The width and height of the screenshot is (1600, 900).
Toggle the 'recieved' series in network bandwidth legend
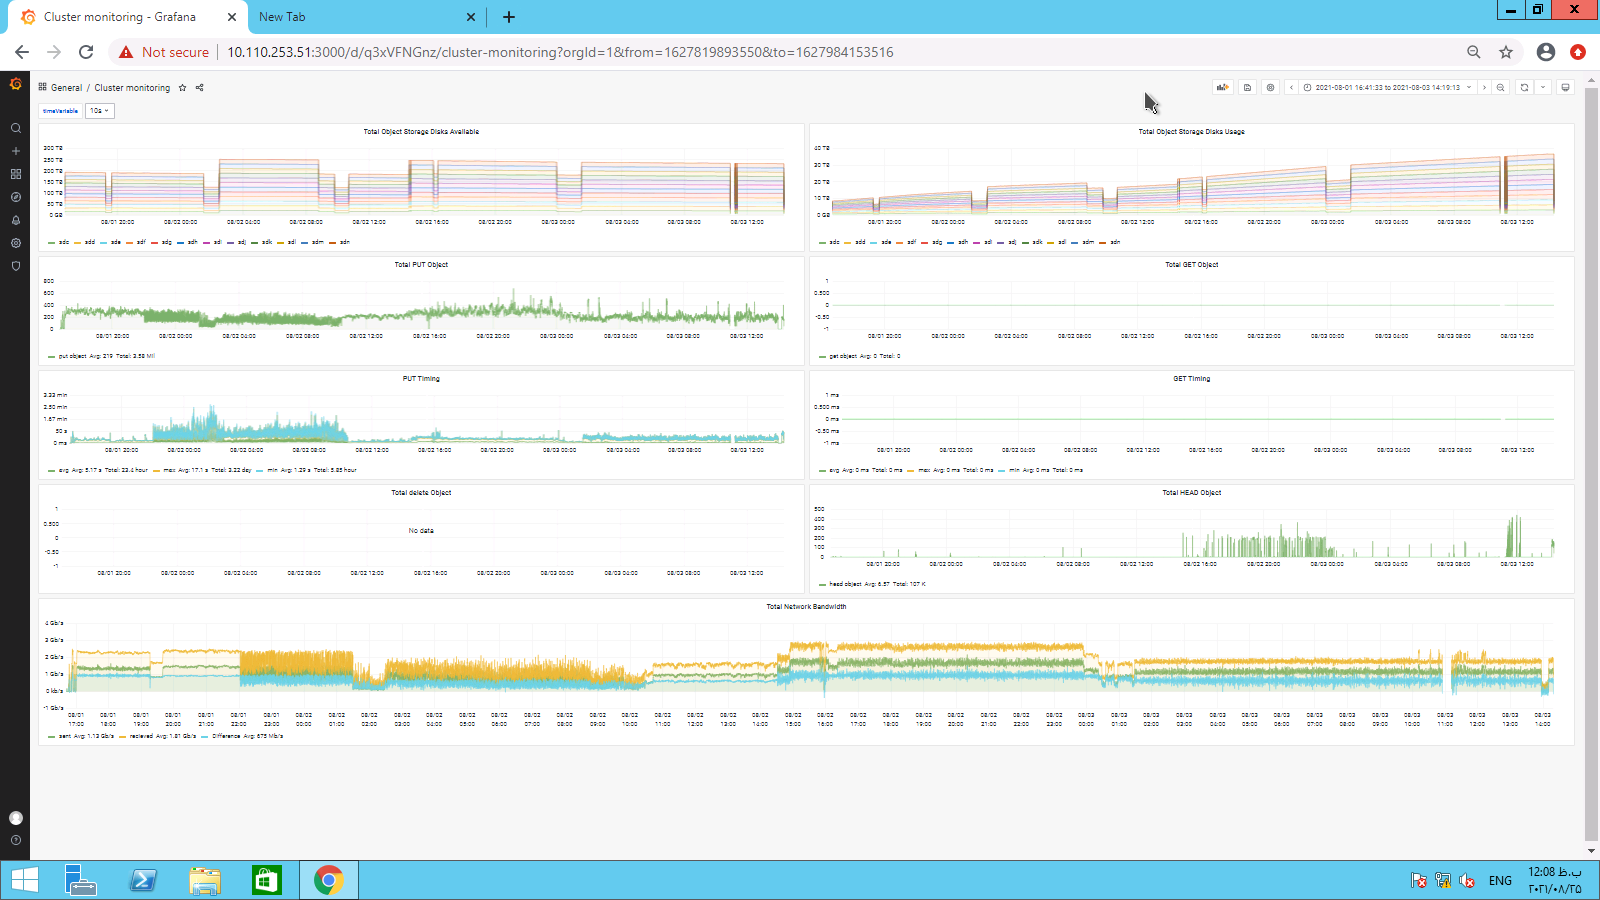click(x=141, y=736)
